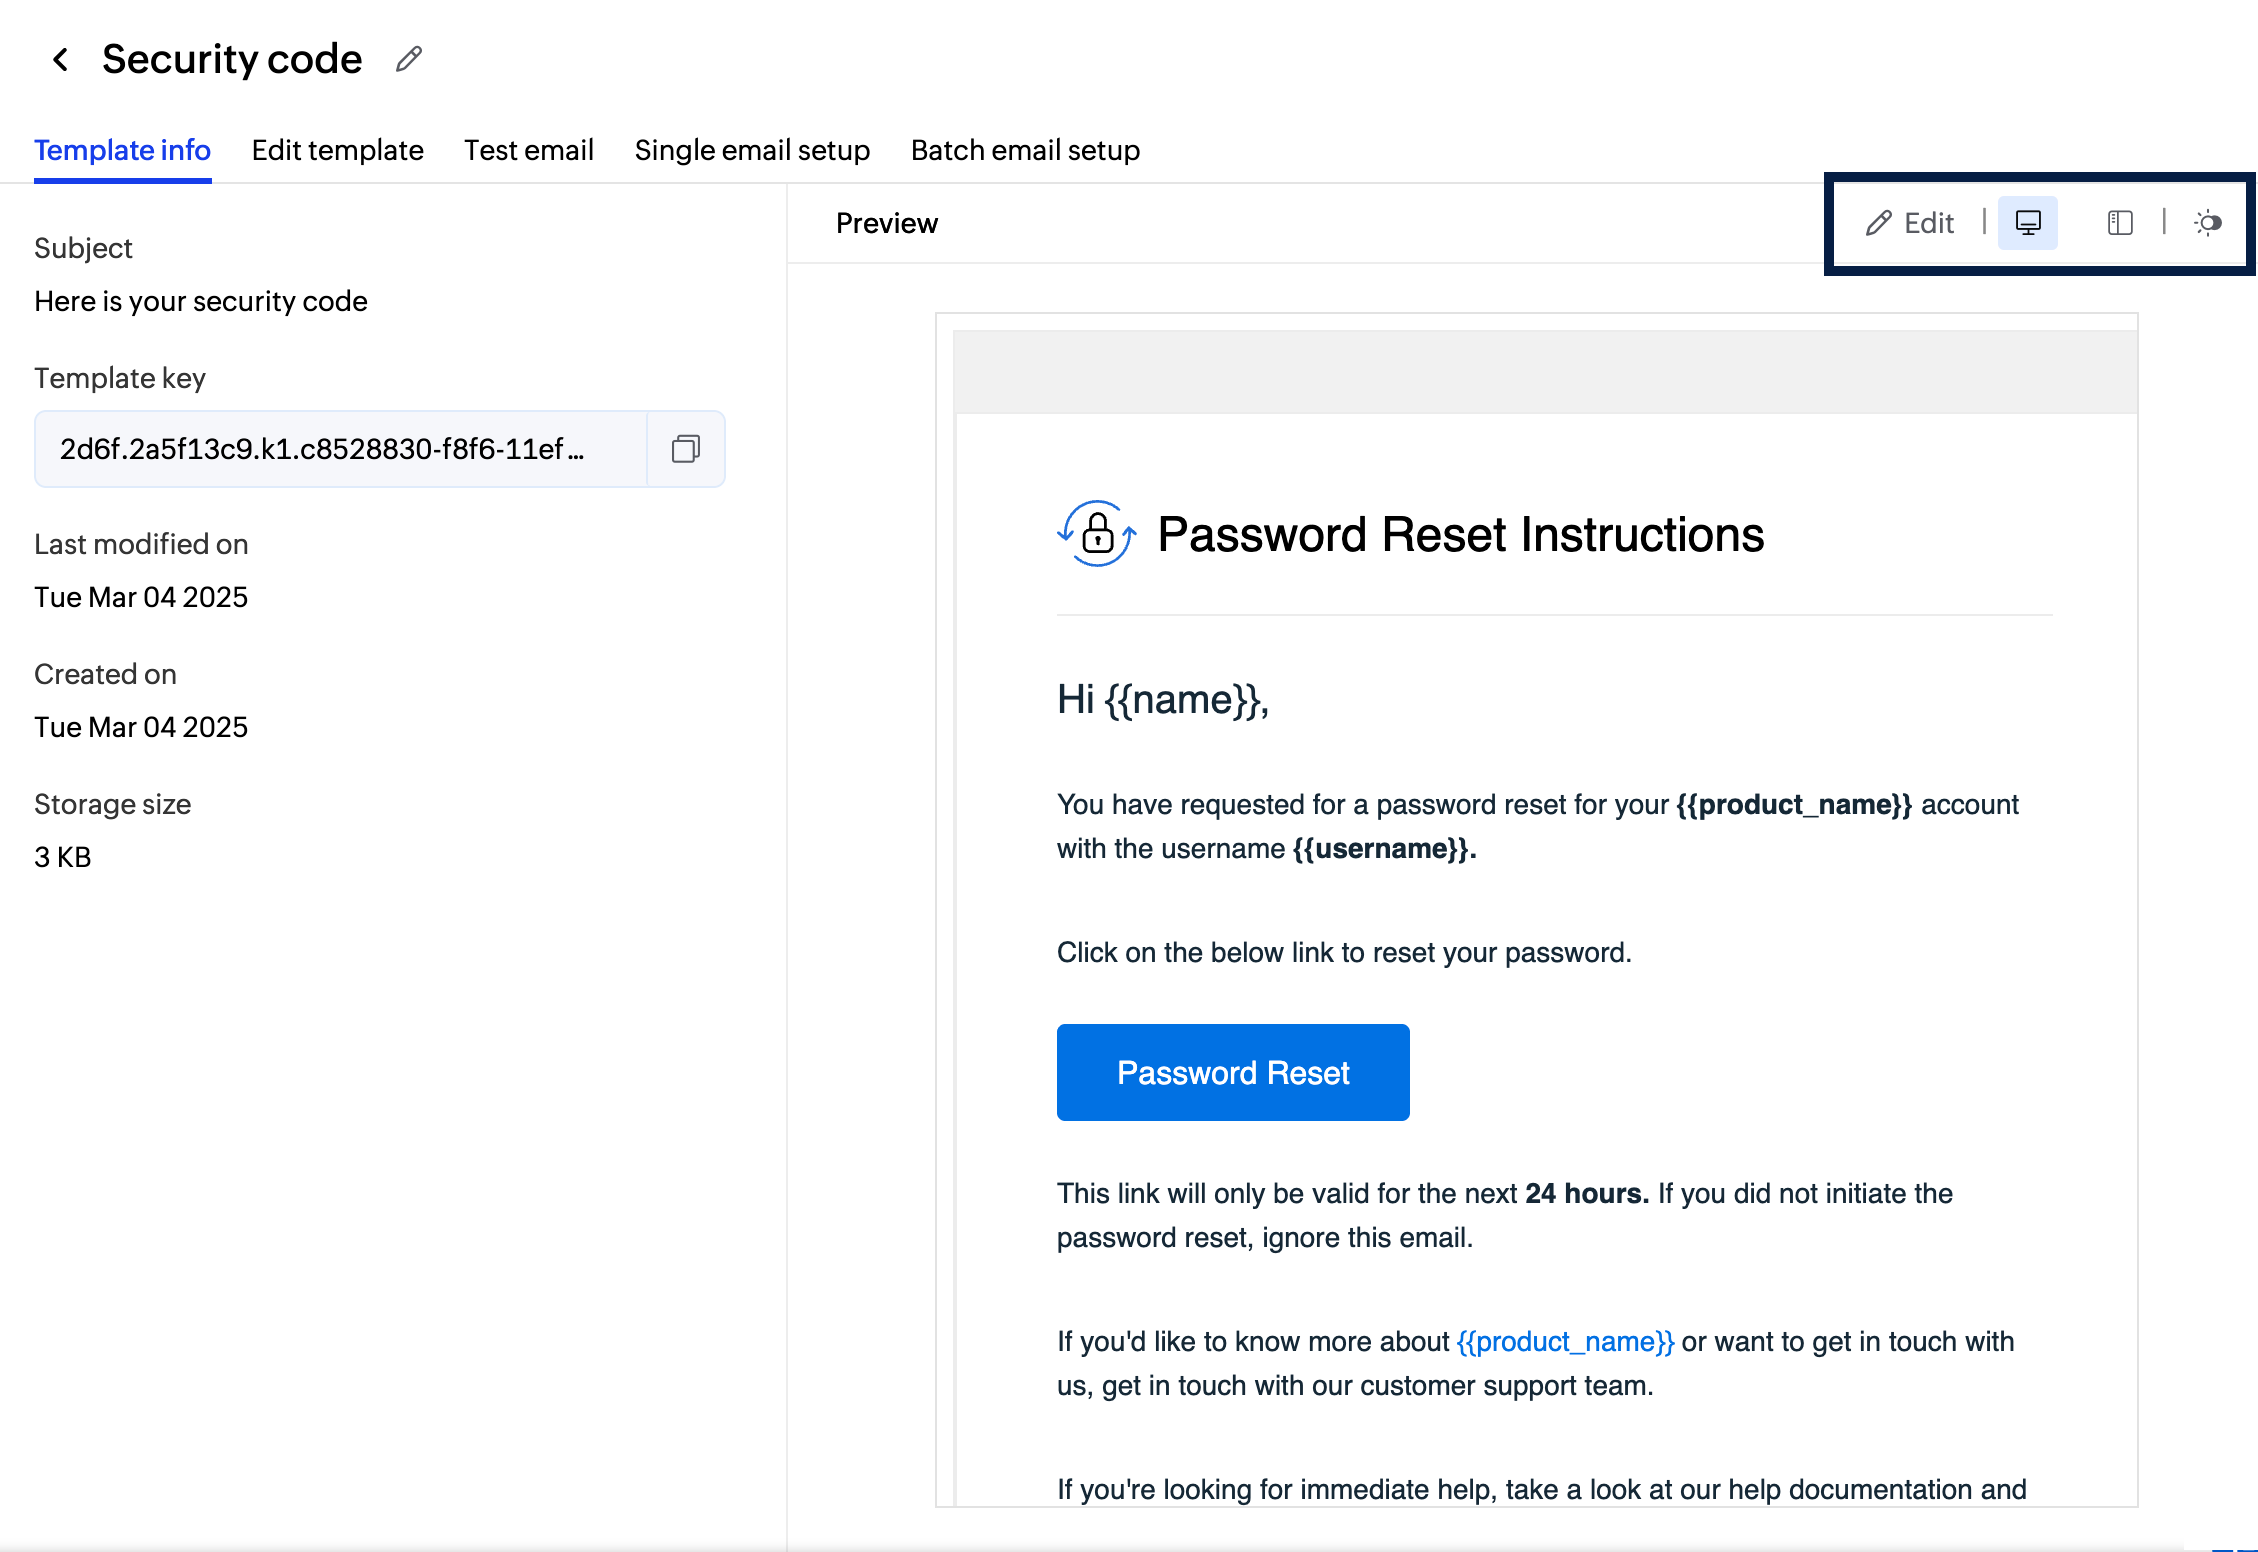
Task: Toggle the light/dark mode preview
Action: coord(2208,222)
